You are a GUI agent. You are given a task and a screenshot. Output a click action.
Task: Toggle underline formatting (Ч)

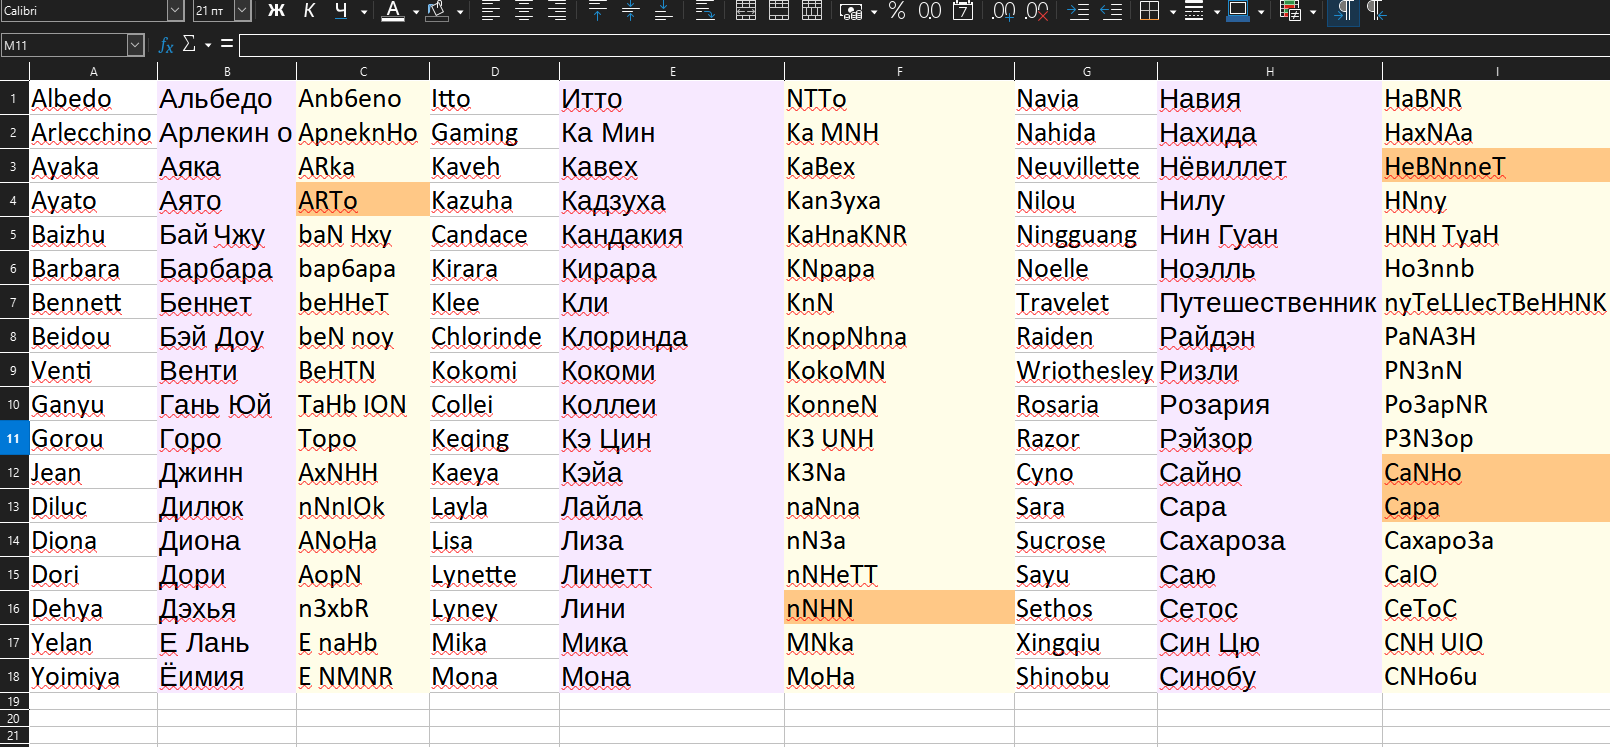point(341,11)
